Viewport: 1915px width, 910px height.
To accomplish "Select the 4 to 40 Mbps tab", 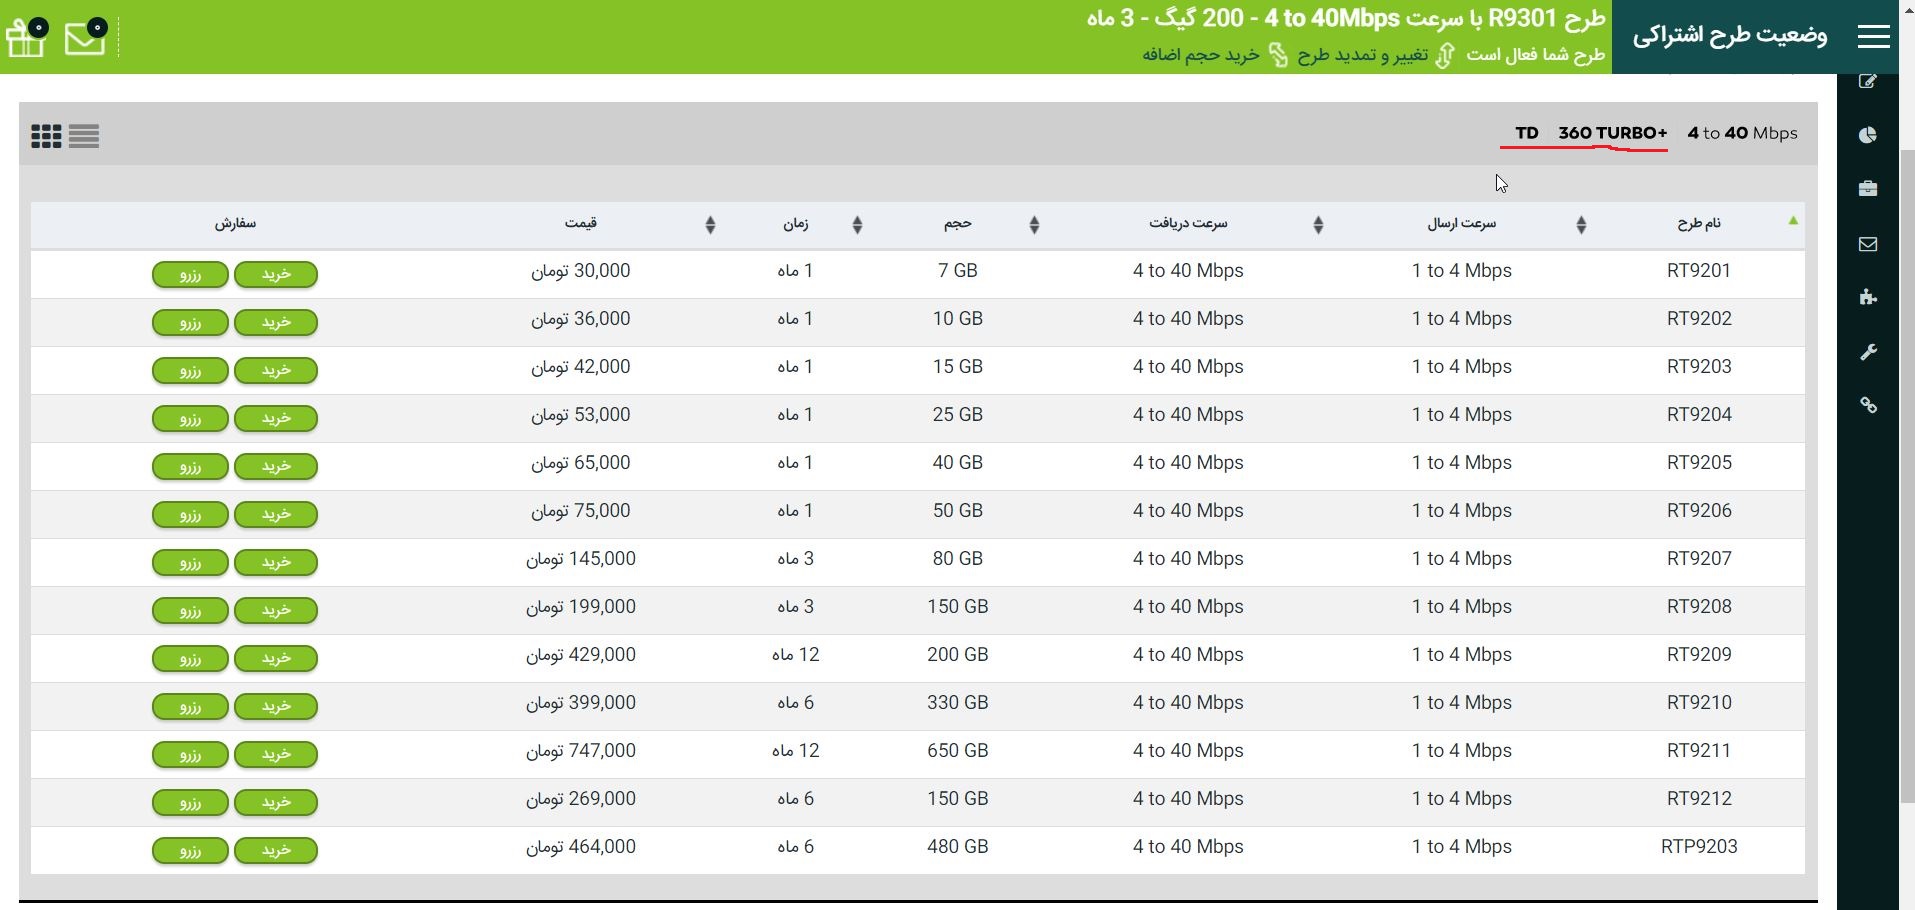I will pos(1742,133).
